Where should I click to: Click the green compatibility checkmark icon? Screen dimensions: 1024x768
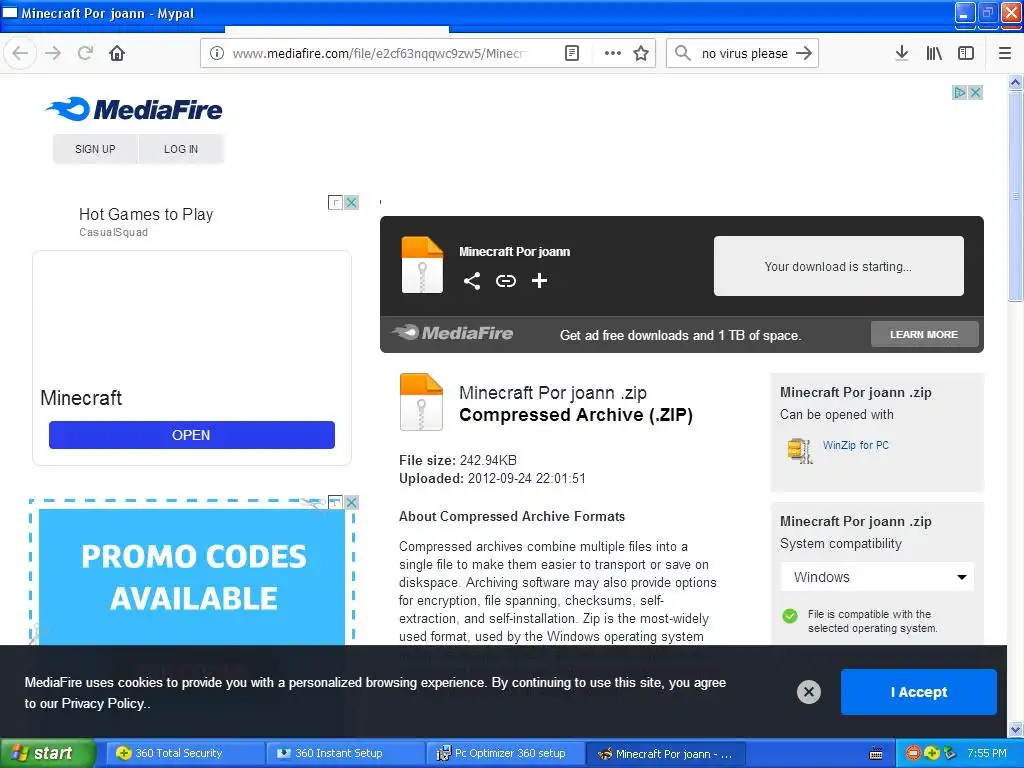pyautogui.click(x=790, y=616)
